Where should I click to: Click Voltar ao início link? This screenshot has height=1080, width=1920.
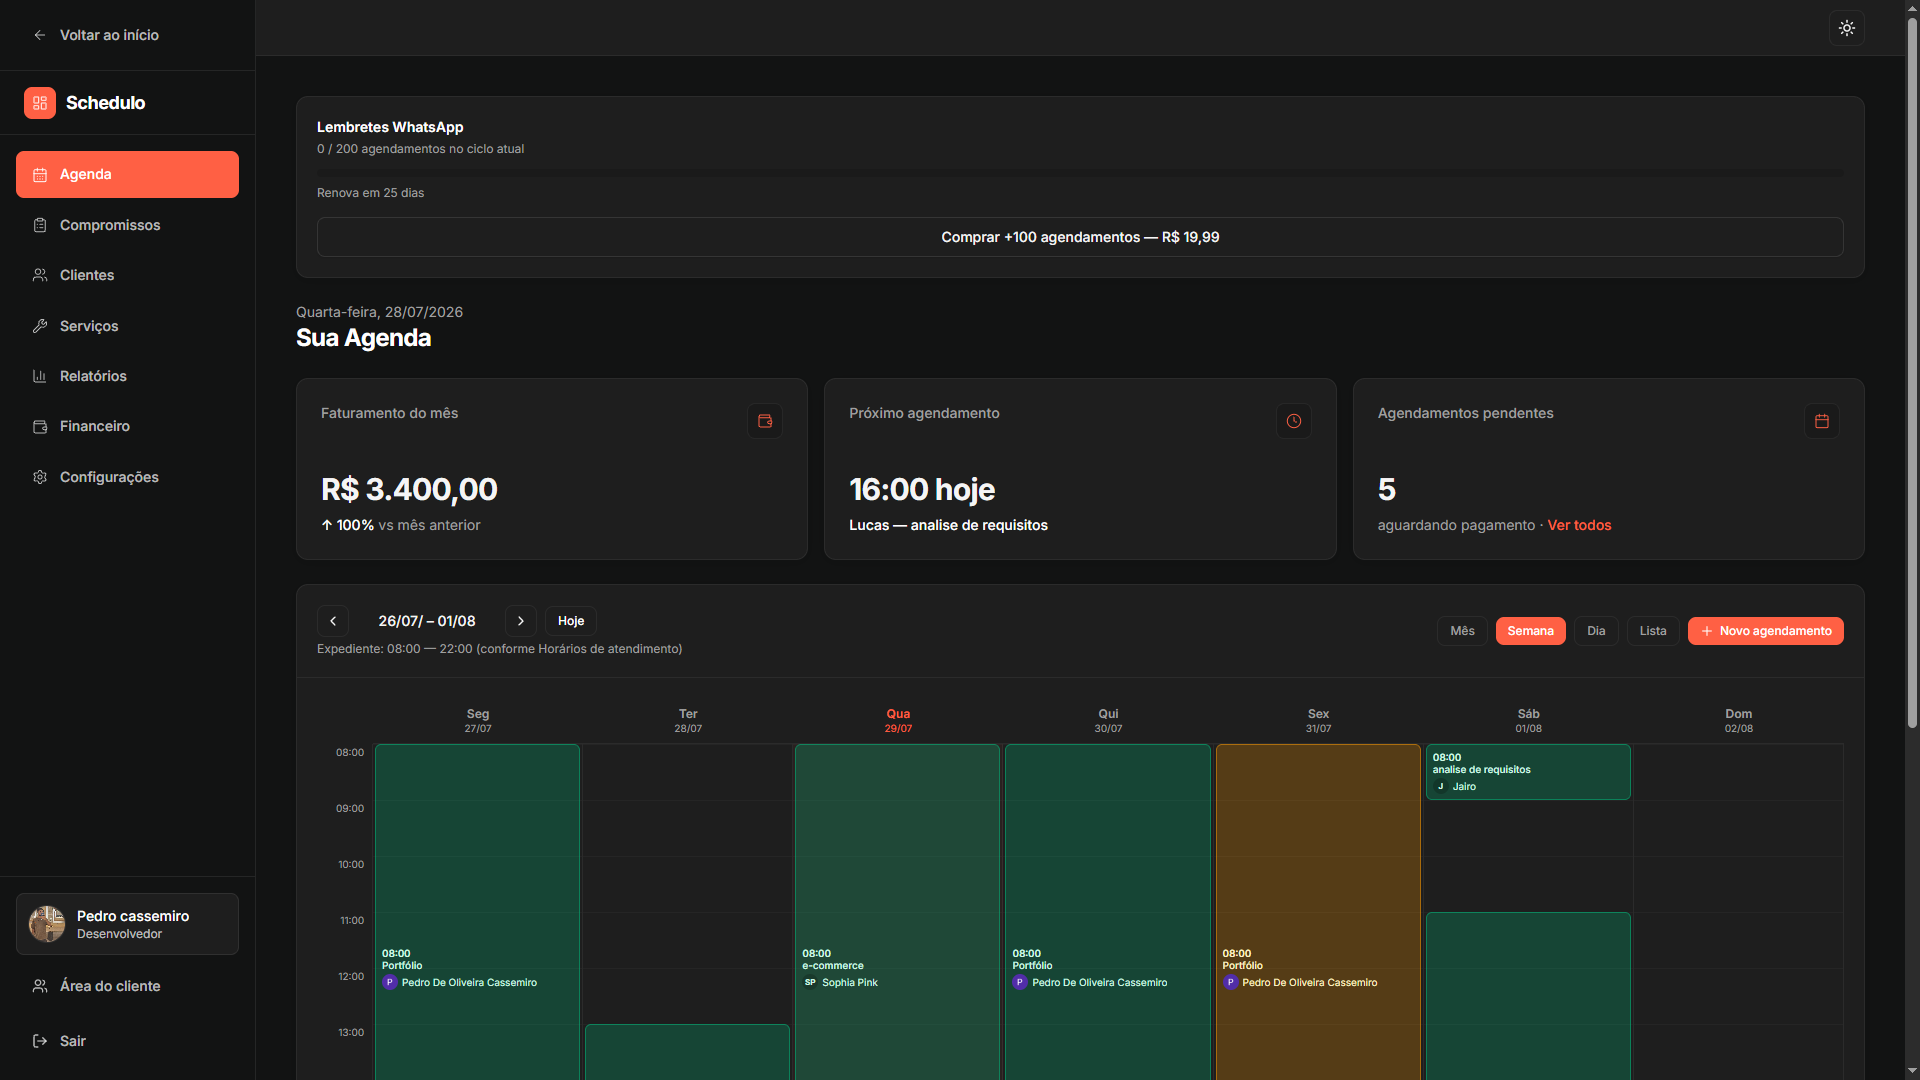point(96,35)
